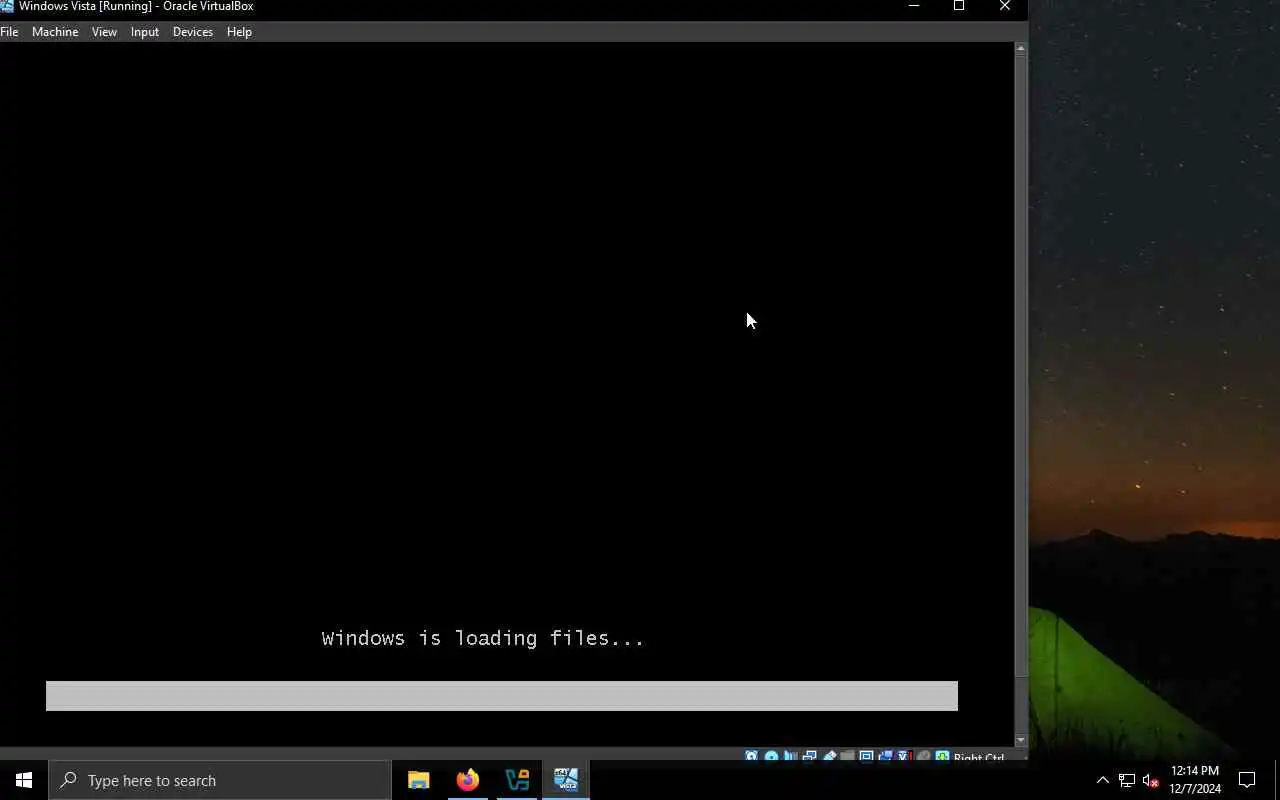Image resolution: width=1280 pixels, height=800 pixels.
Task: Click the hard disk activity status icon
Action: click(751, 756)
